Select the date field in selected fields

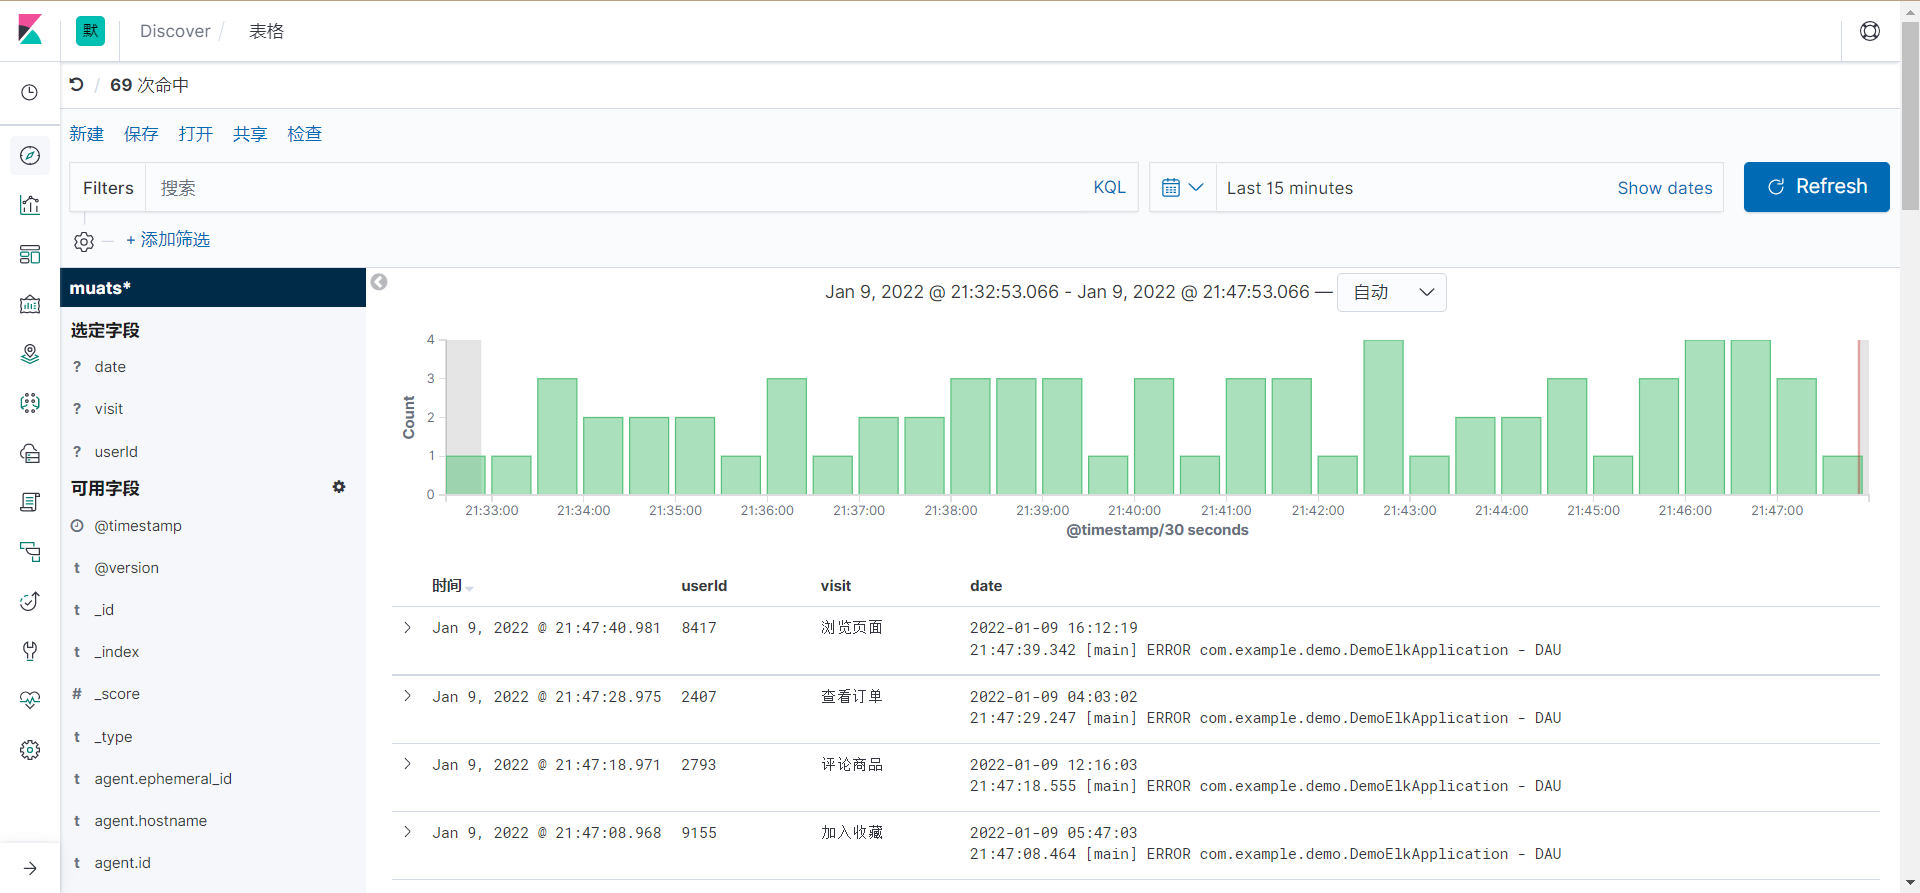(110, 367)
